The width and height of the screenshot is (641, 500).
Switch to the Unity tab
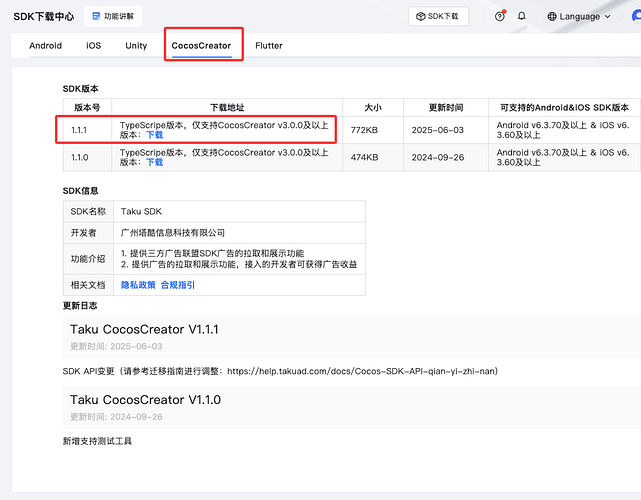136,45
